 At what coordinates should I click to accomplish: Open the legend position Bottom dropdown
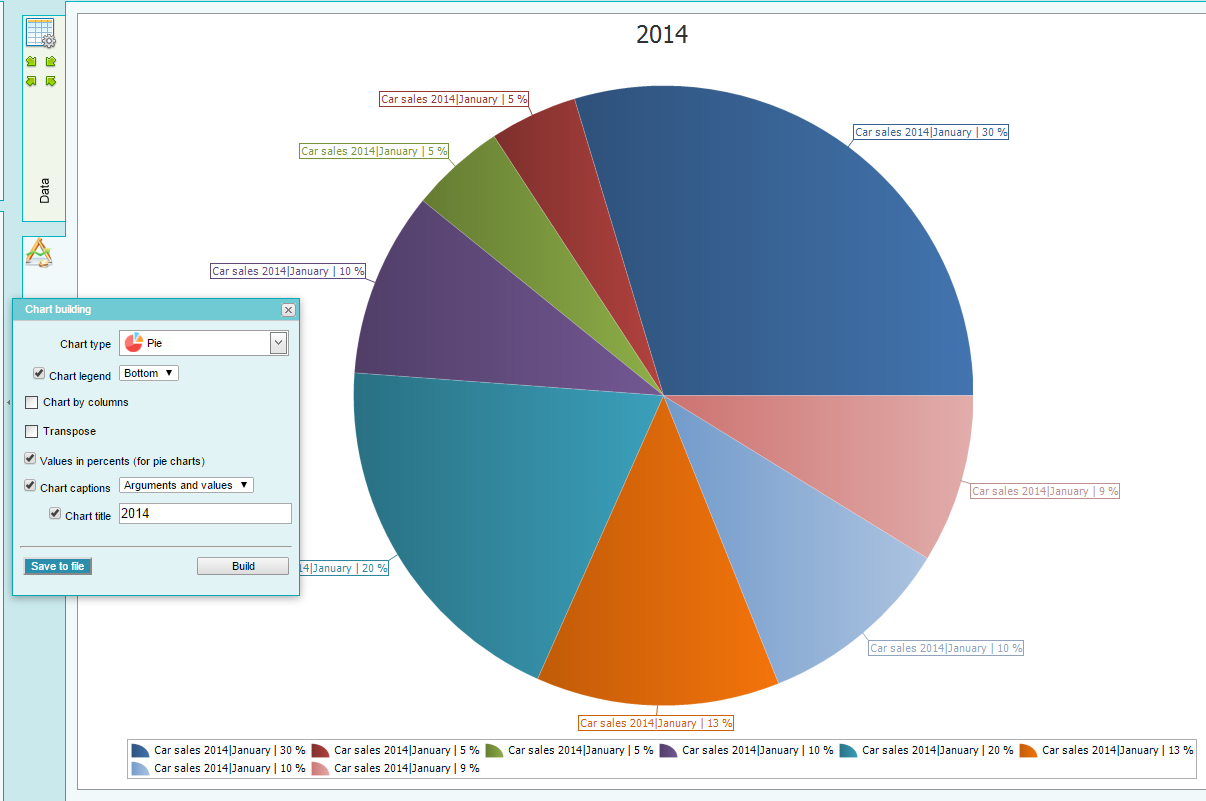pyautogui.click(x=149, y=373)
